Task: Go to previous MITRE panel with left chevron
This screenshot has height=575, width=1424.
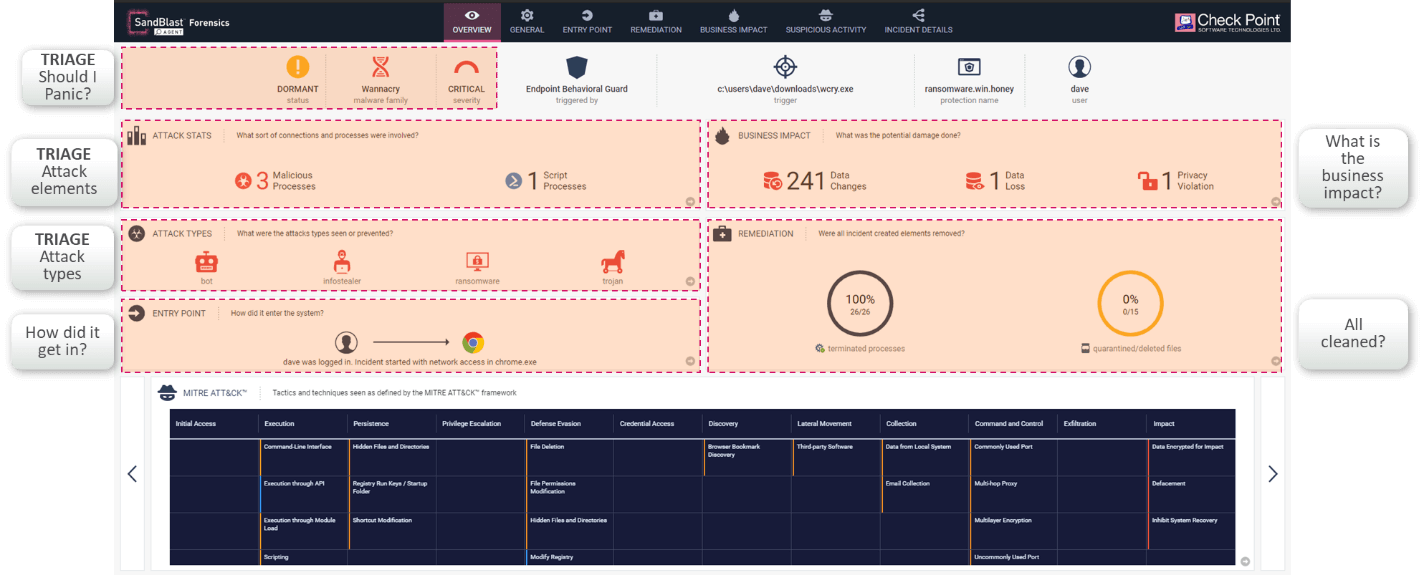Action: click(132, 473)
